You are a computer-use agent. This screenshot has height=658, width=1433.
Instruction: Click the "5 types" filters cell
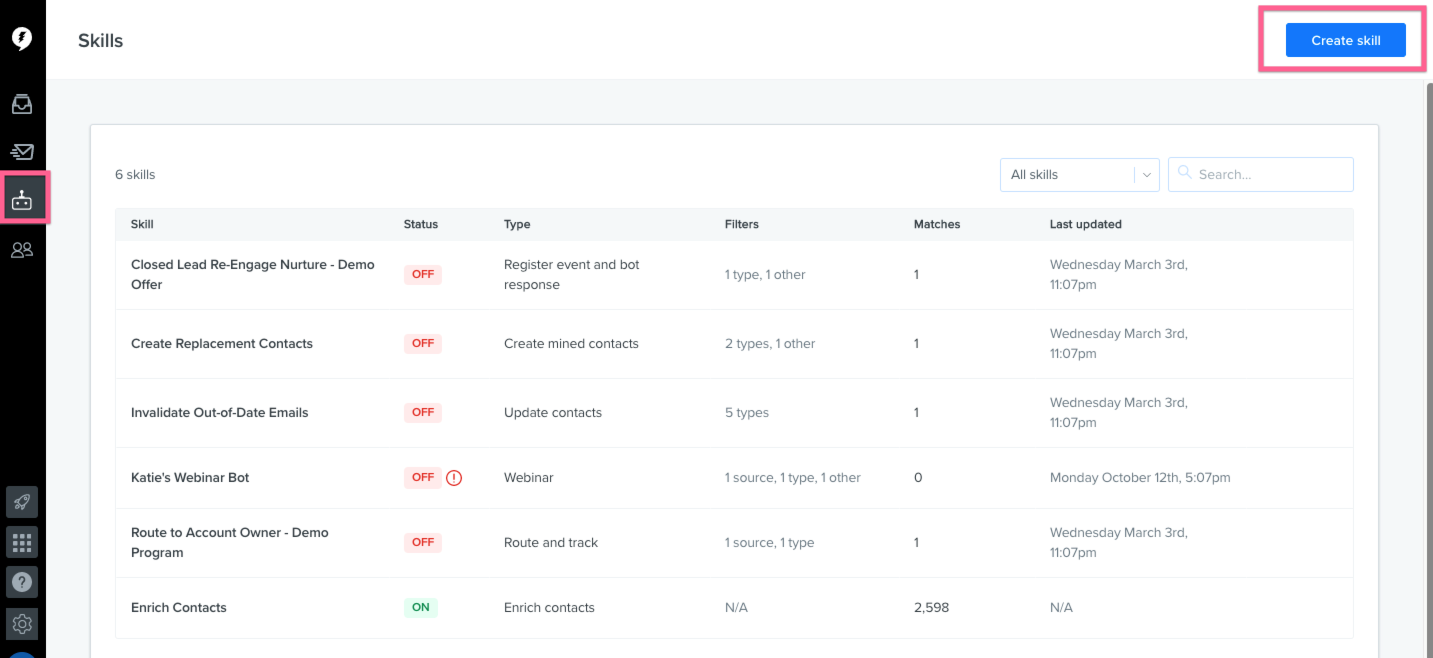pyautogui.click(x=747, y=412)
